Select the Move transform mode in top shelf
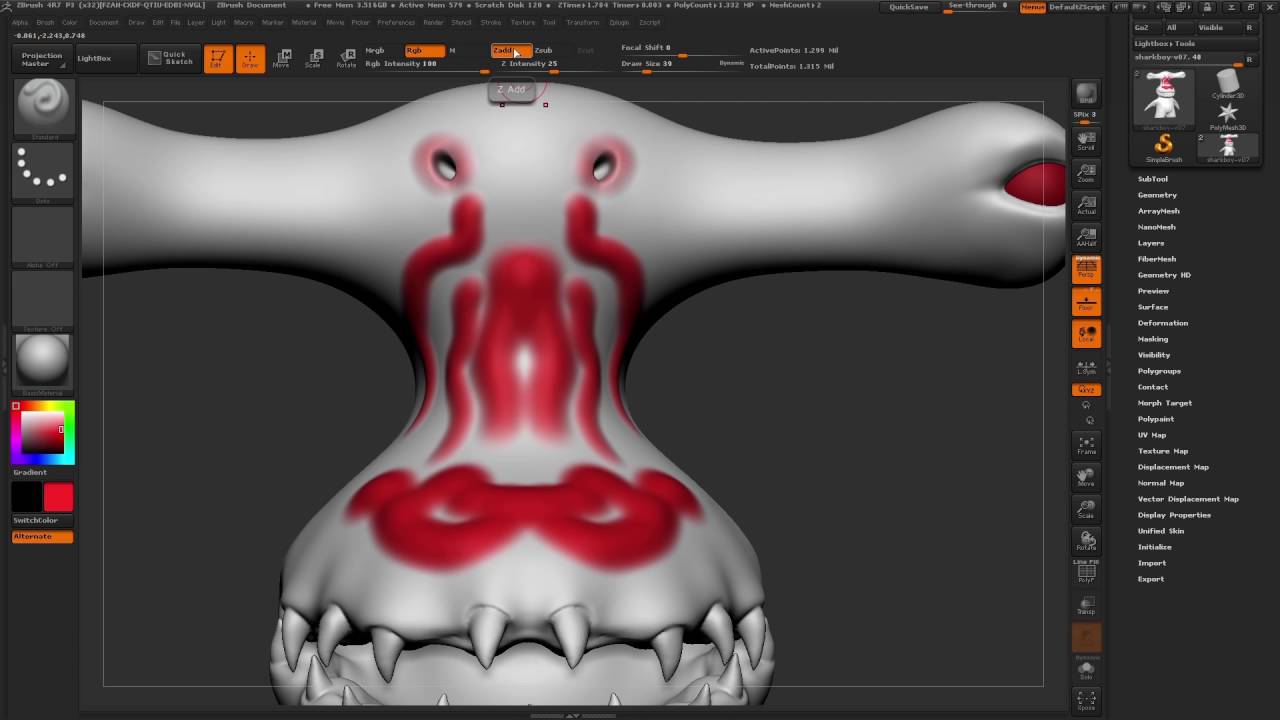Screen dimensions: 1280x720 pos(282,59)
